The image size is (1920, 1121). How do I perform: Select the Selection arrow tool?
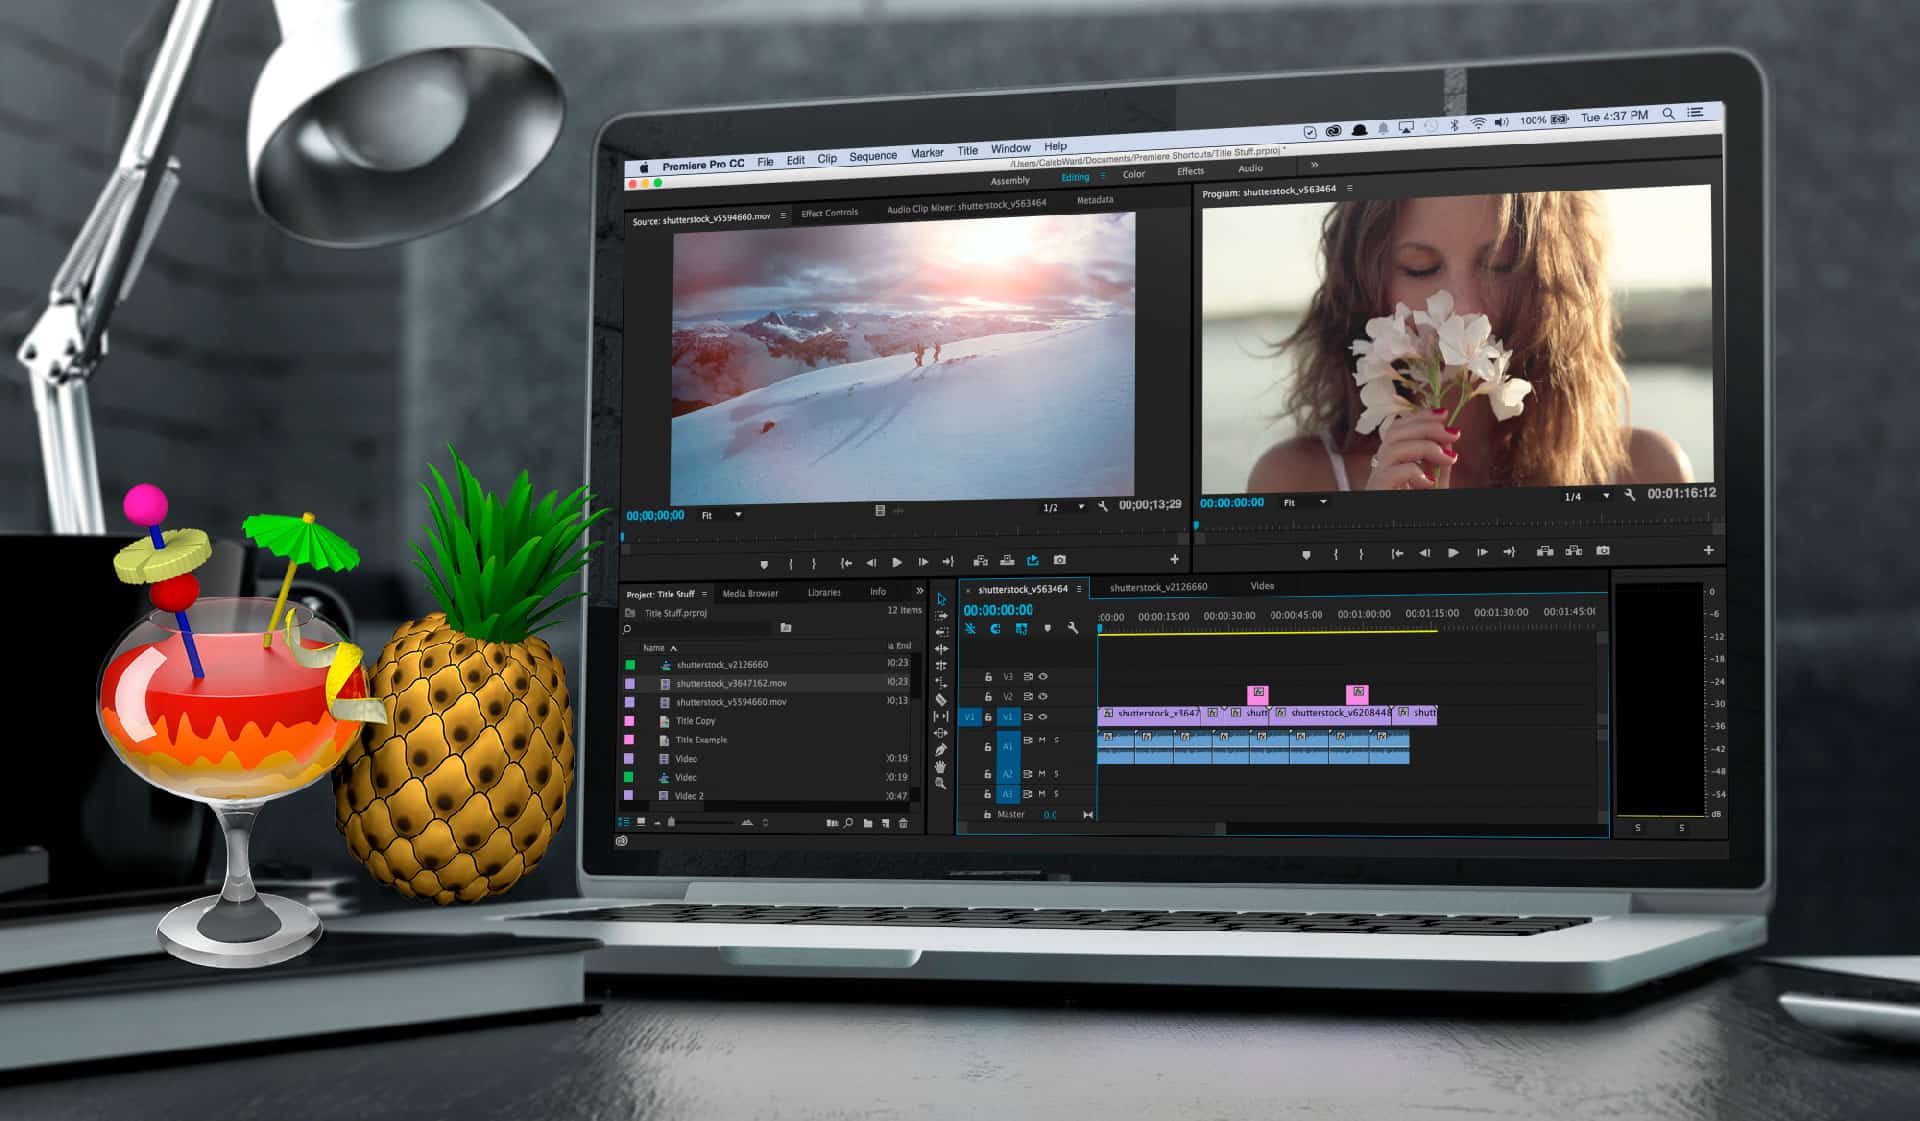point(941,599)
